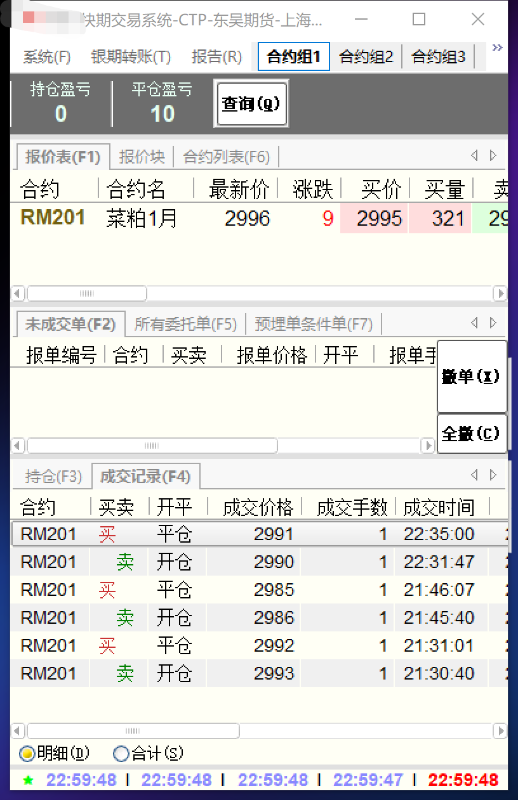This screenshot has width=518, height=800.
Task: Switch to 合约组1 tab
Action: click(x=294, y=57)
